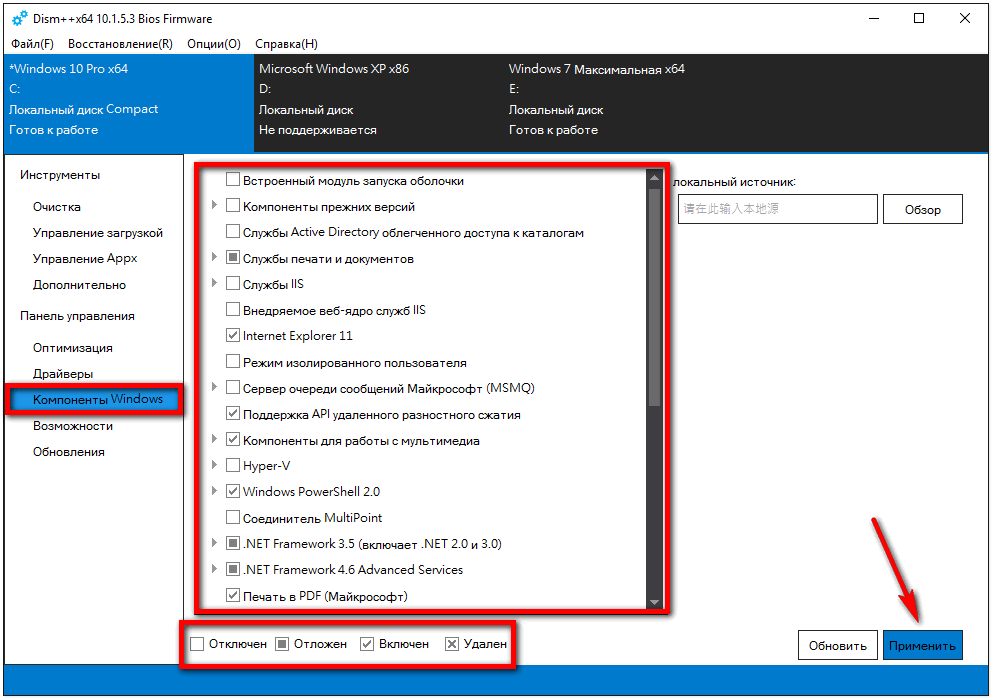Expand the Службы IIS tree node
This screenshot has width=993, height=700.
[x=214, y=283]
